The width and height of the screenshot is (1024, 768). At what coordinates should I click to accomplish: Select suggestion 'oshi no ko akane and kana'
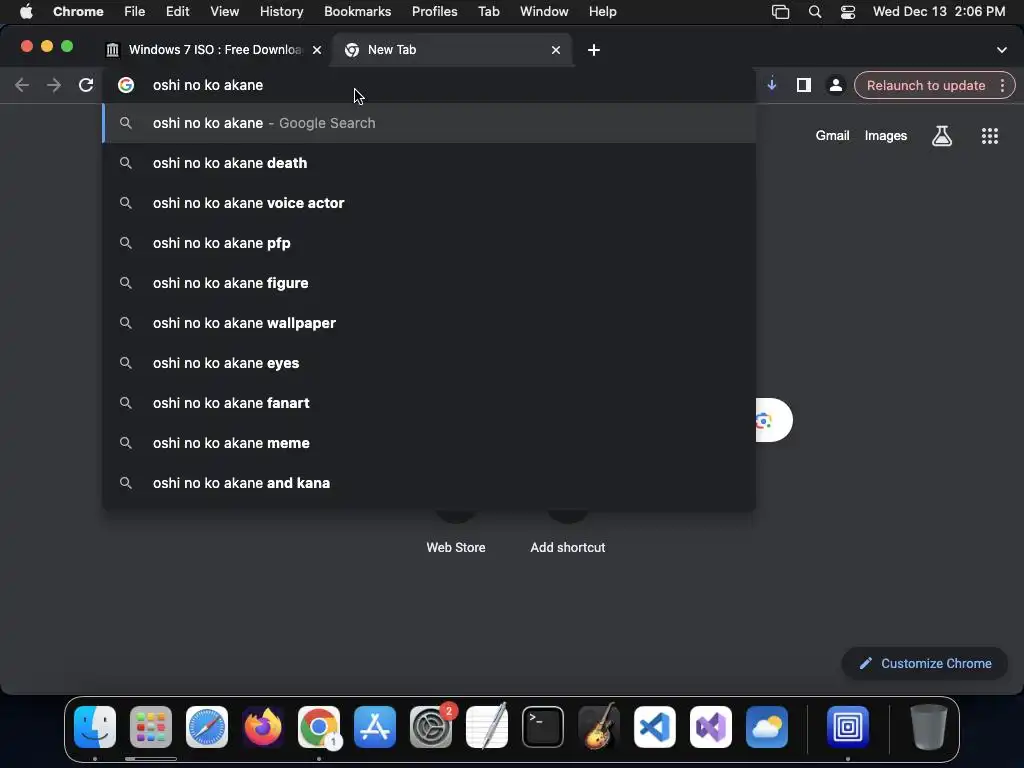pyautogui.click(x=429, y=483)
